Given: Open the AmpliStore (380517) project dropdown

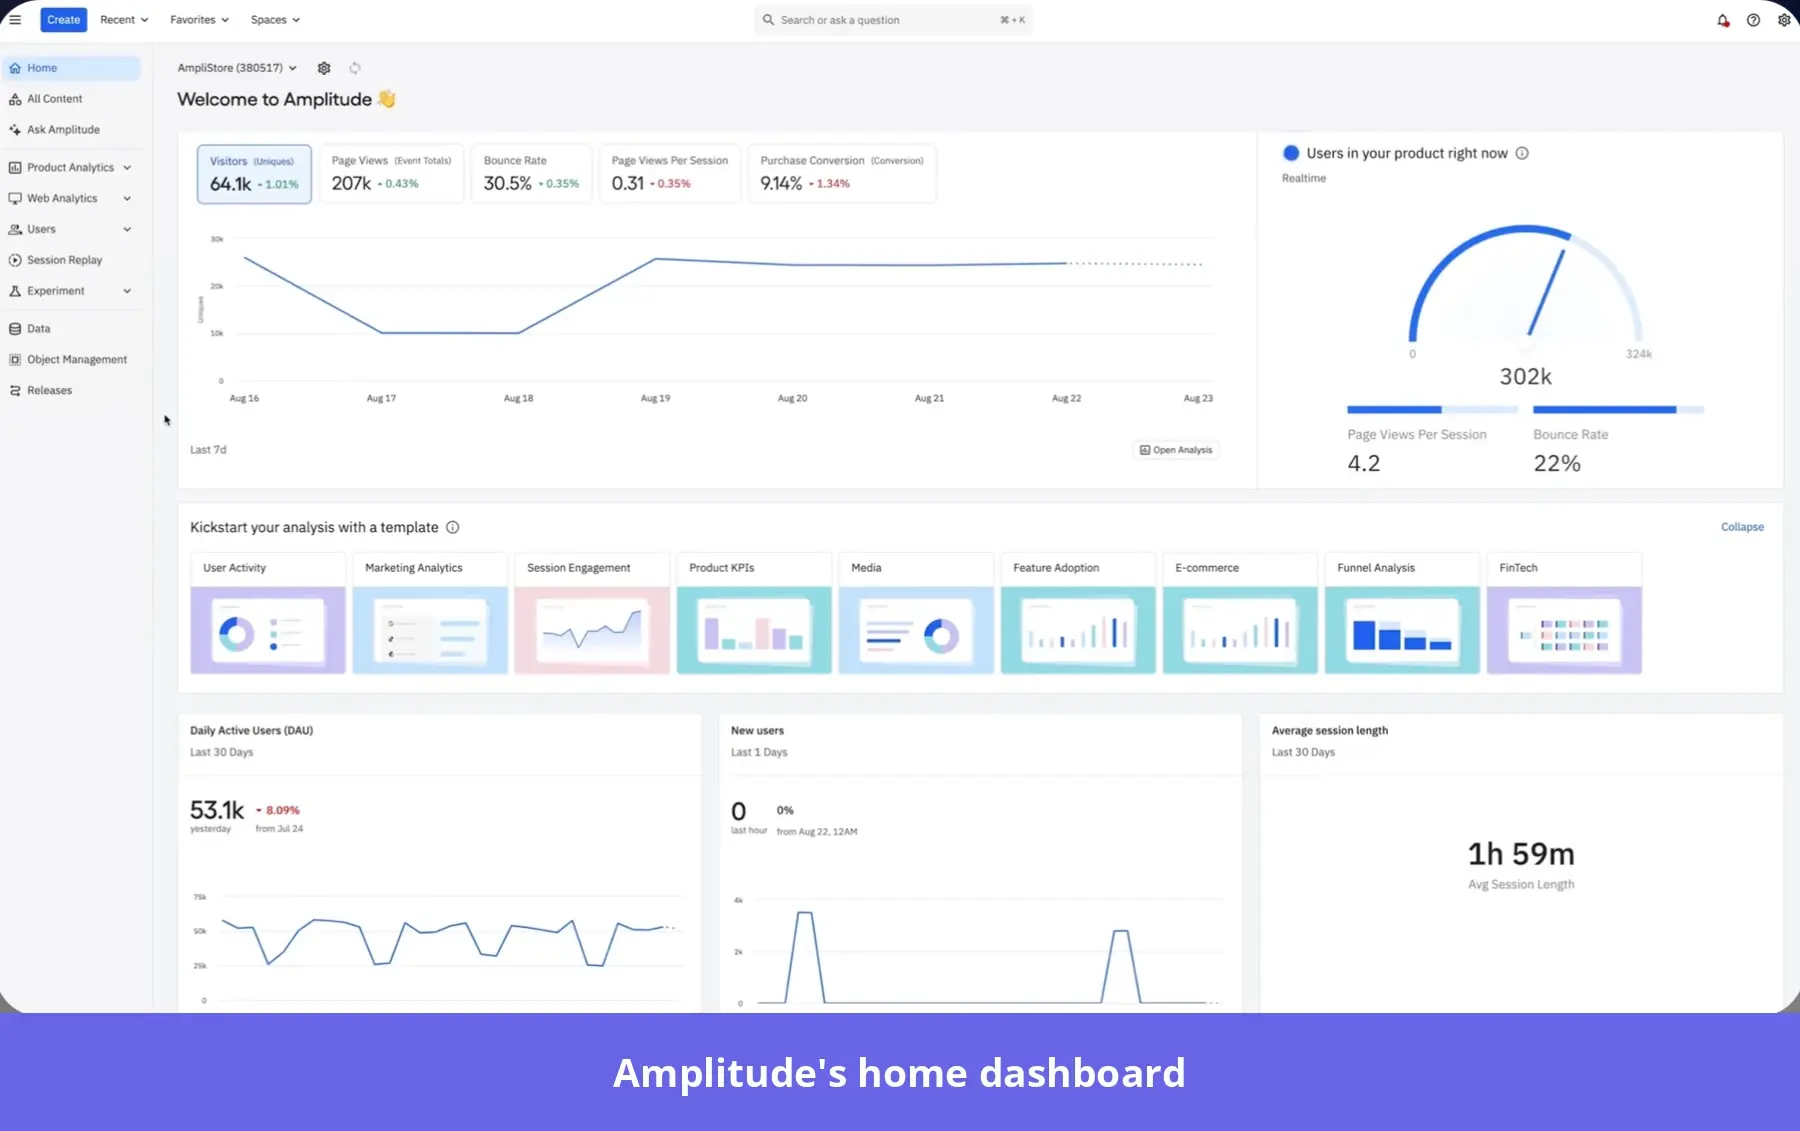Looking at the screenshot, I should click(237, 68).
